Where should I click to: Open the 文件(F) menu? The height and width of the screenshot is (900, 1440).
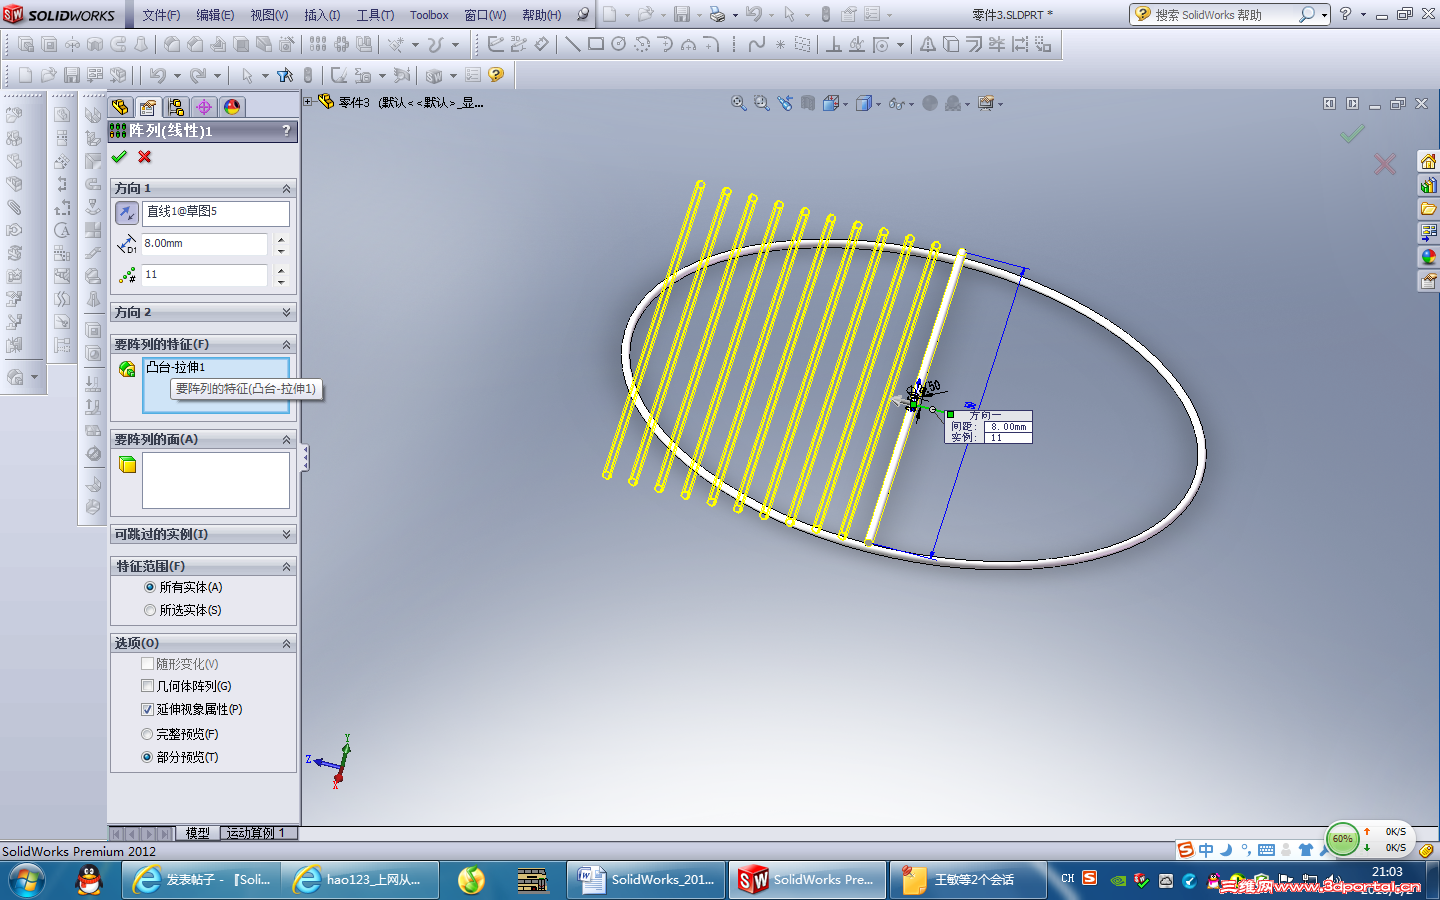click(x=161, y=15)
